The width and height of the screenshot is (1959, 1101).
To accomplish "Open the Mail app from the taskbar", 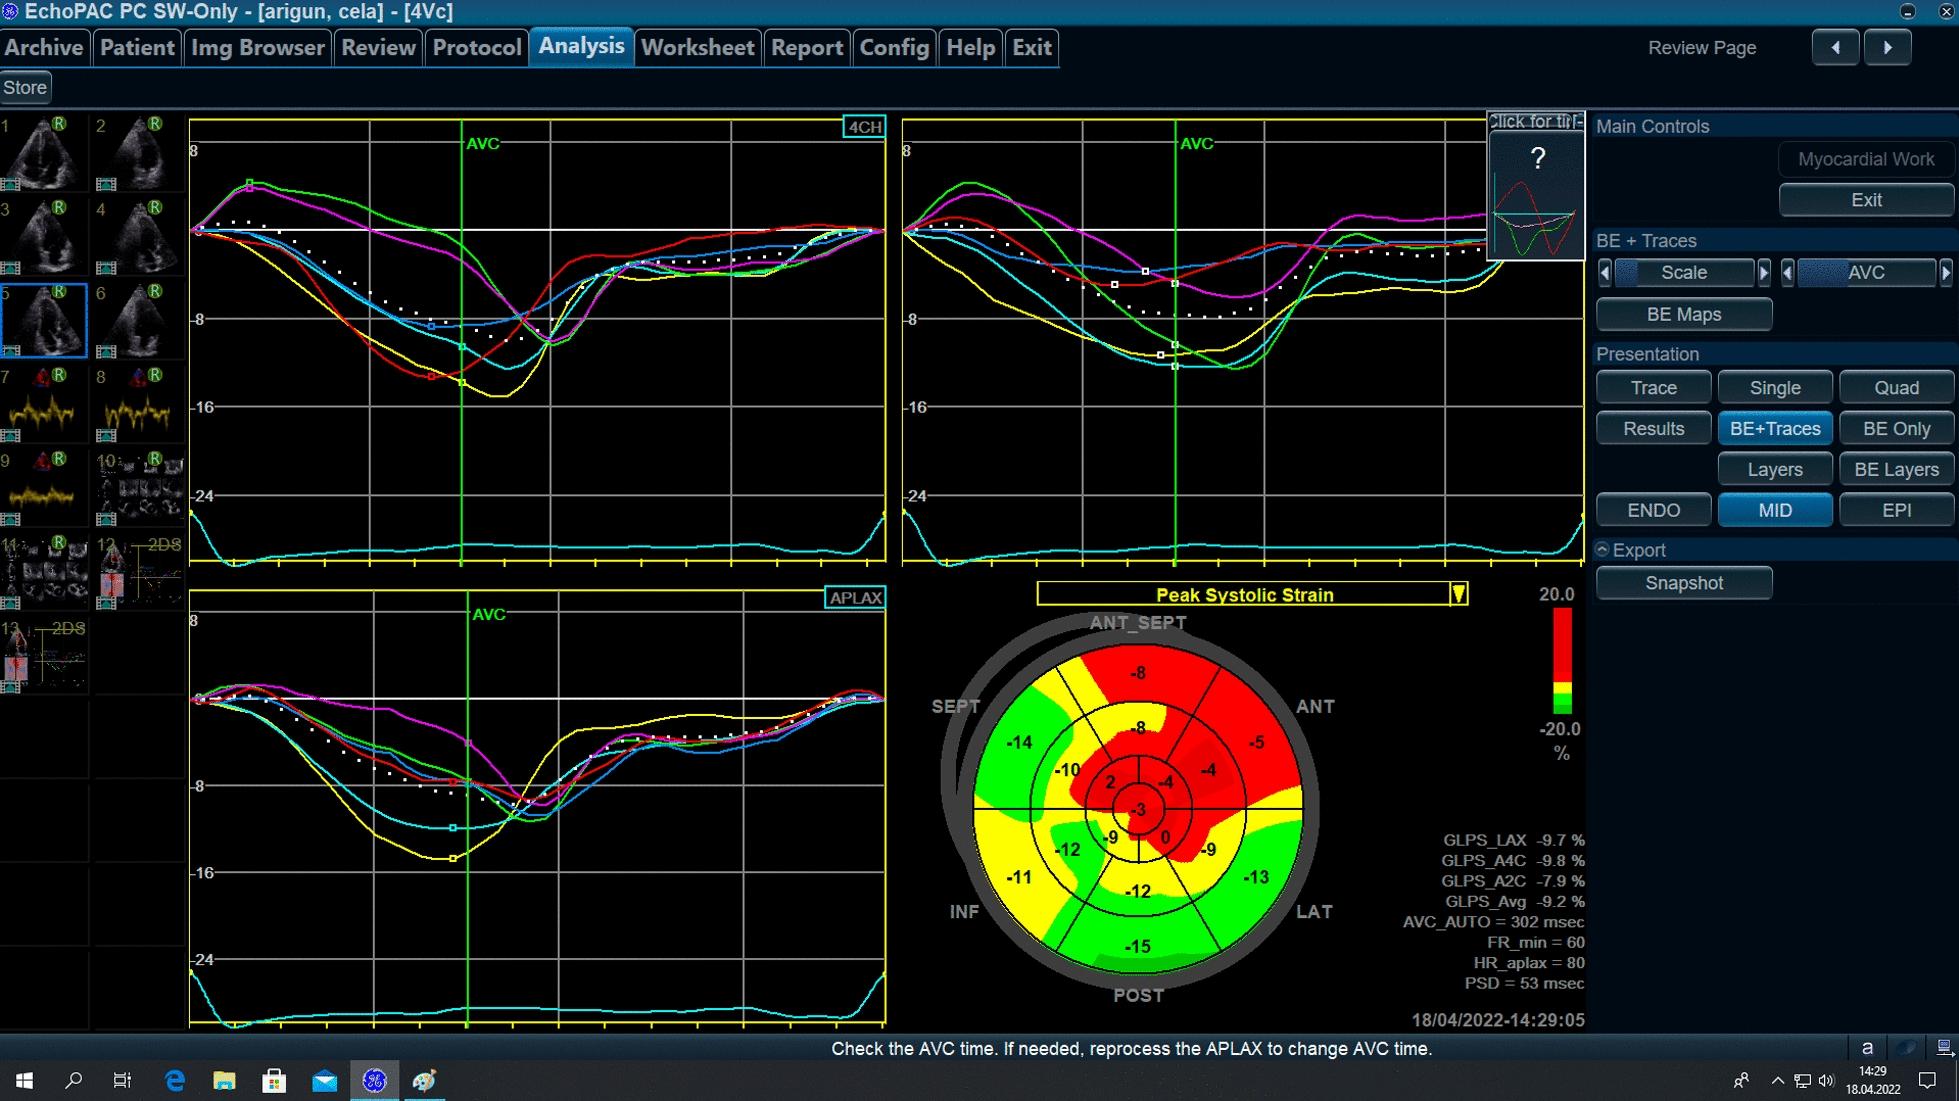I will pyautogui.click(x=324, y=1080).
